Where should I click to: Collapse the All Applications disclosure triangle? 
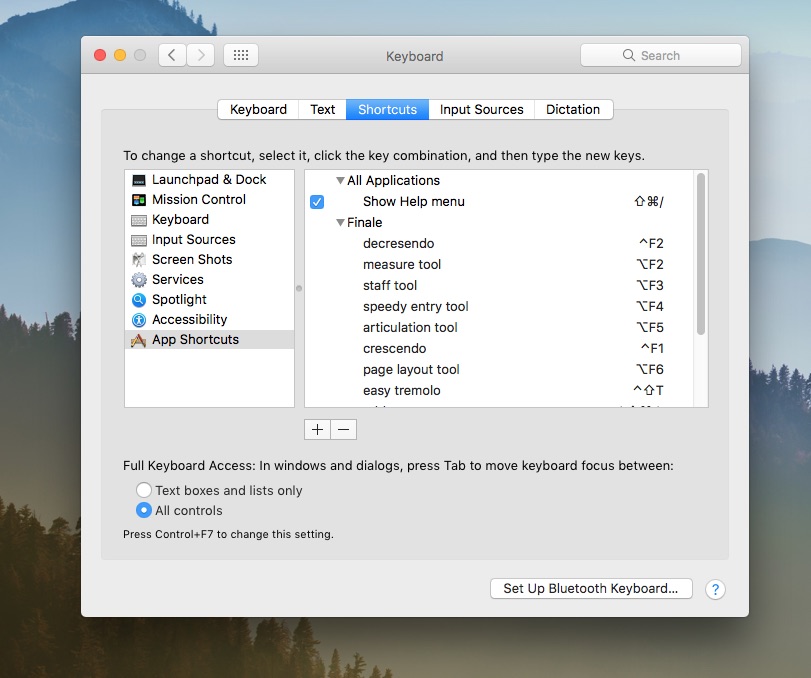point(340,181)
